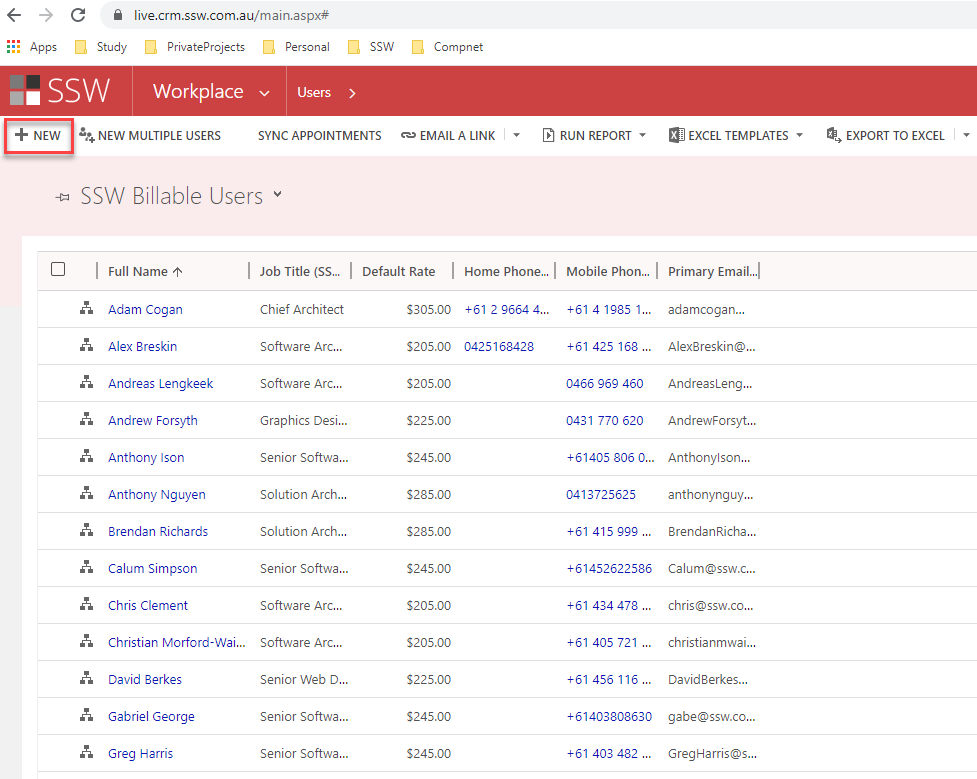The height and width of the screenshot is (779, 977).
Task: Click Email a Link command
Action: click(448, 135)
